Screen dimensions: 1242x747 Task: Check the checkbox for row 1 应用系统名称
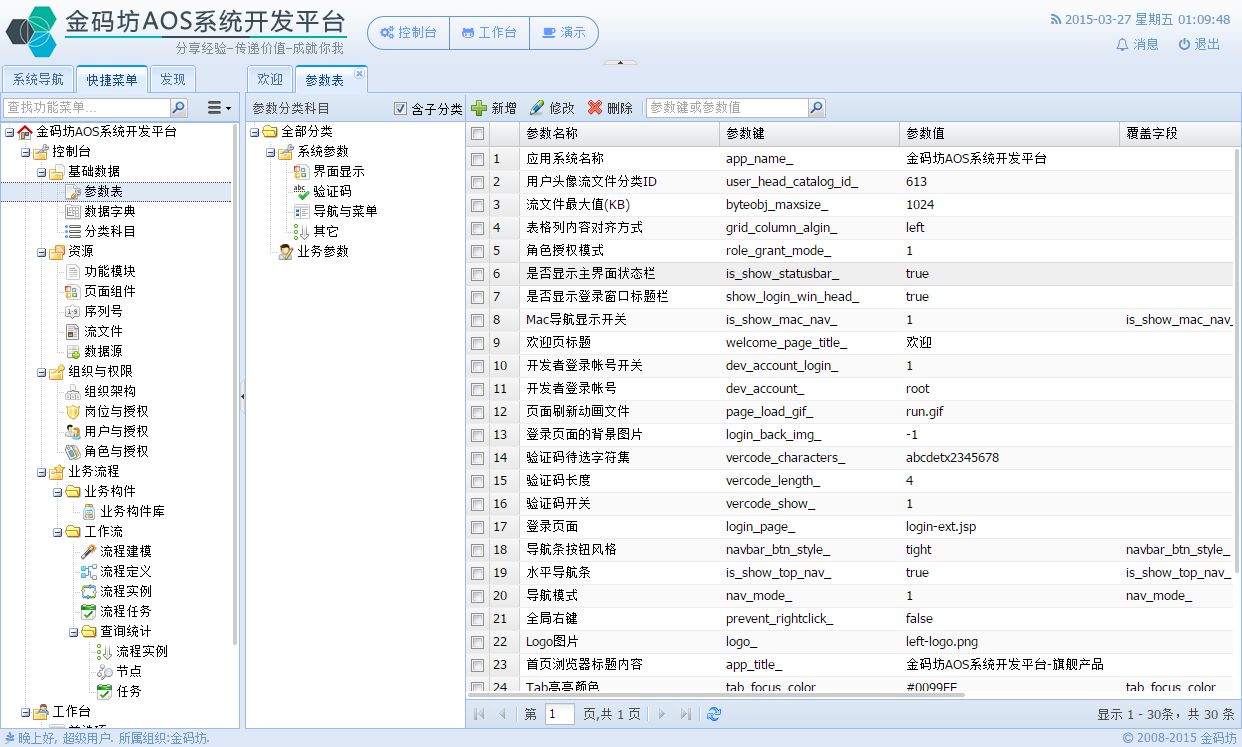coord(478,159)
